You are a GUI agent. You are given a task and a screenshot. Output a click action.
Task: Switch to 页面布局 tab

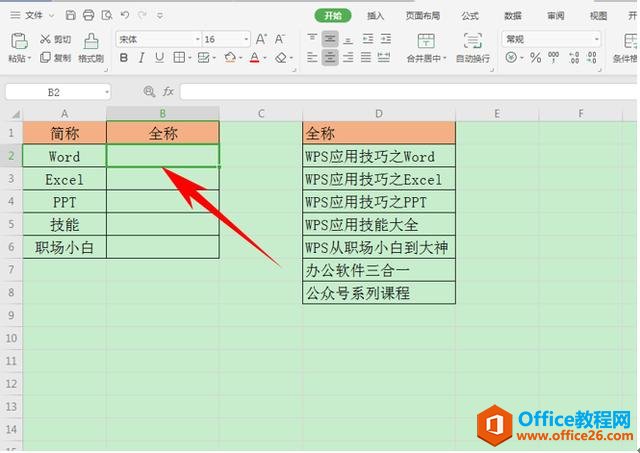(x=423, y=16)
